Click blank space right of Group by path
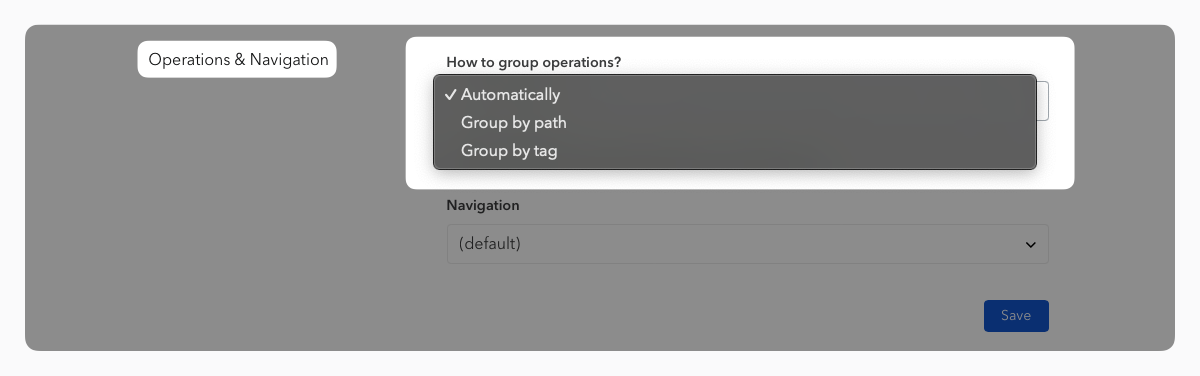 (x=800, y=123)
